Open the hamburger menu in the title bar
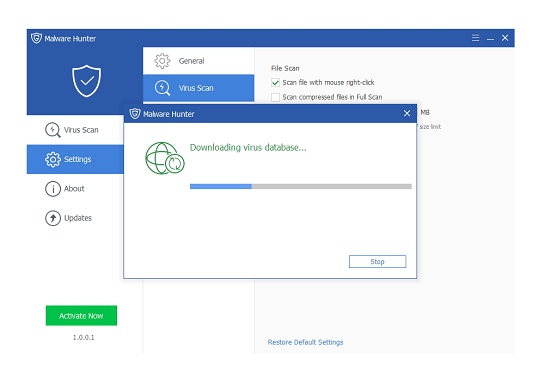Viewport: 550px width, 387px height. [475, 38]
